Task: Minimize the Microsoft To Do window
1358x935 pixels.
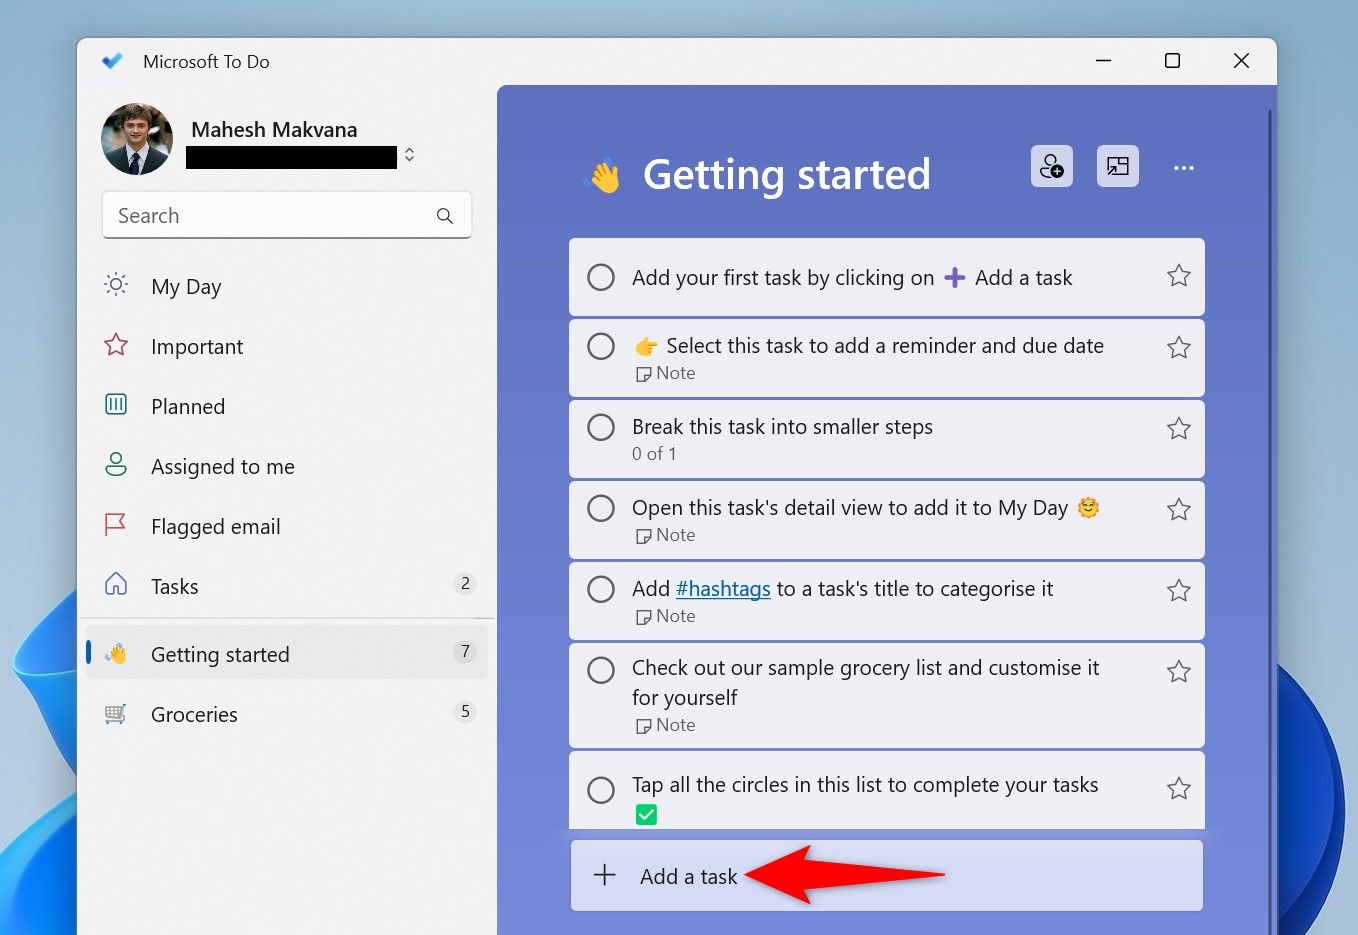Action: (x=1104, y=61)
